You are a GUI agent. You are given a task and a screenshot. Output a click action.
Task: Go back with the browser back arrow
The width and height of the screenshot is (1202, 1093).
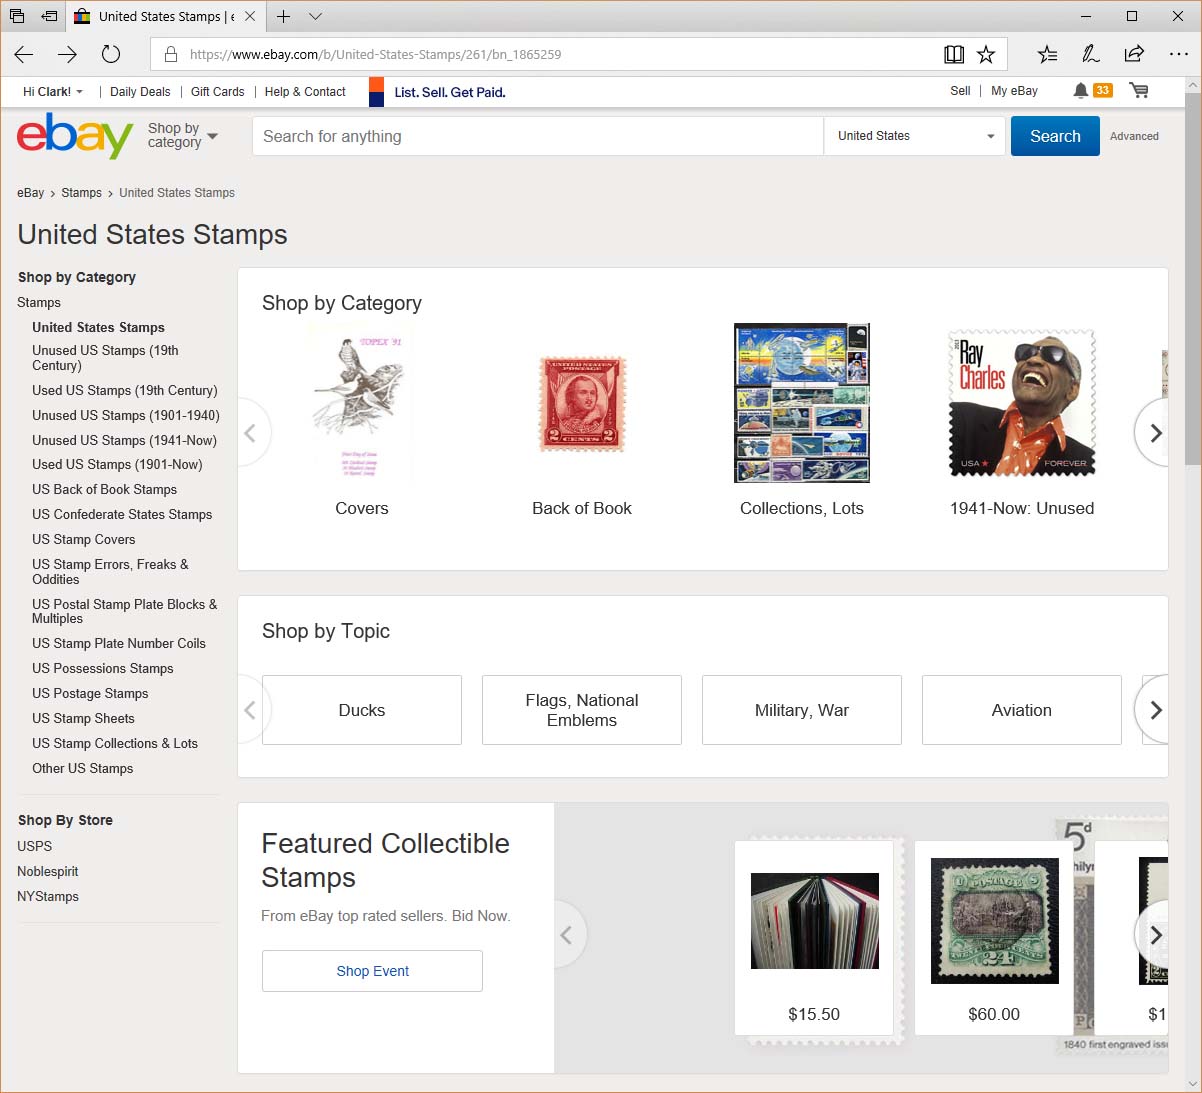[x=24, y=54]
